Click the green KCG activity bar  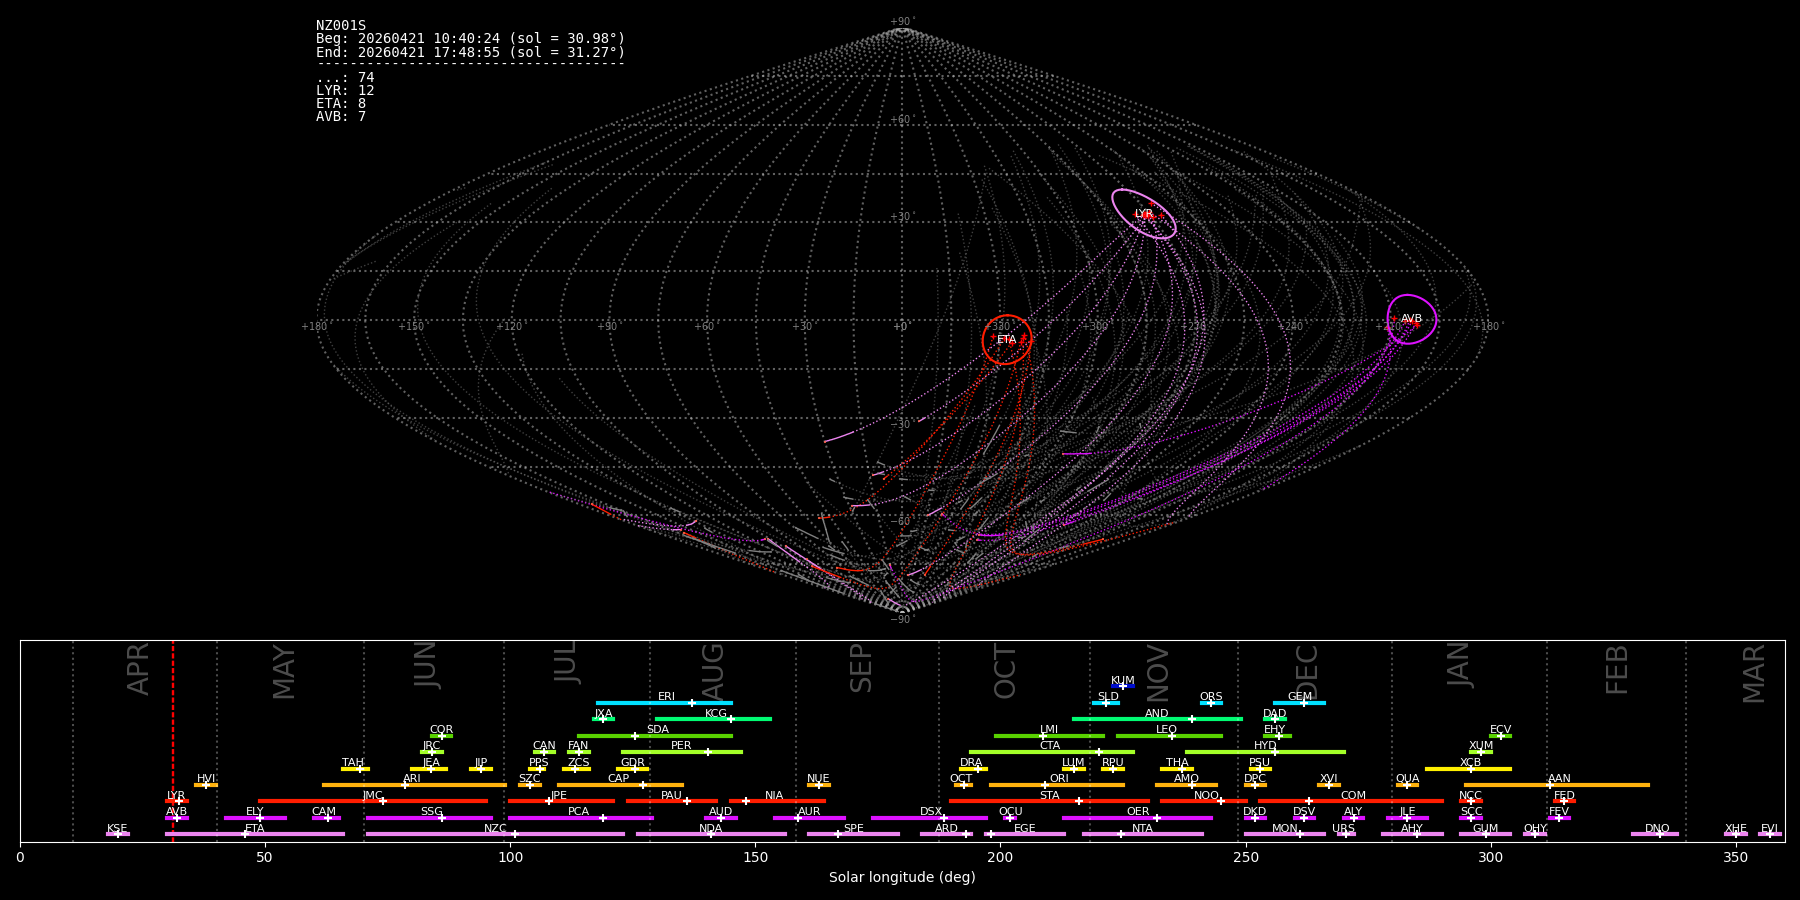713,719
